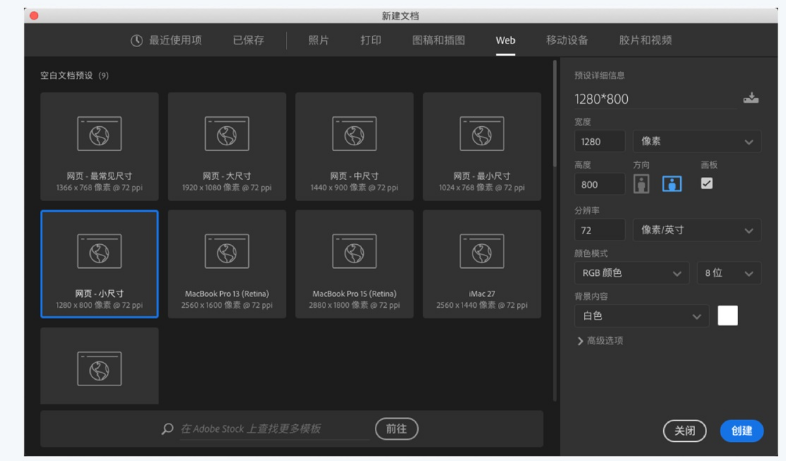The height and width of the screenshot is (461, 786).
Task: Click the search magnifier icon for Adobe Stock
Action: [x=167, y=429]
